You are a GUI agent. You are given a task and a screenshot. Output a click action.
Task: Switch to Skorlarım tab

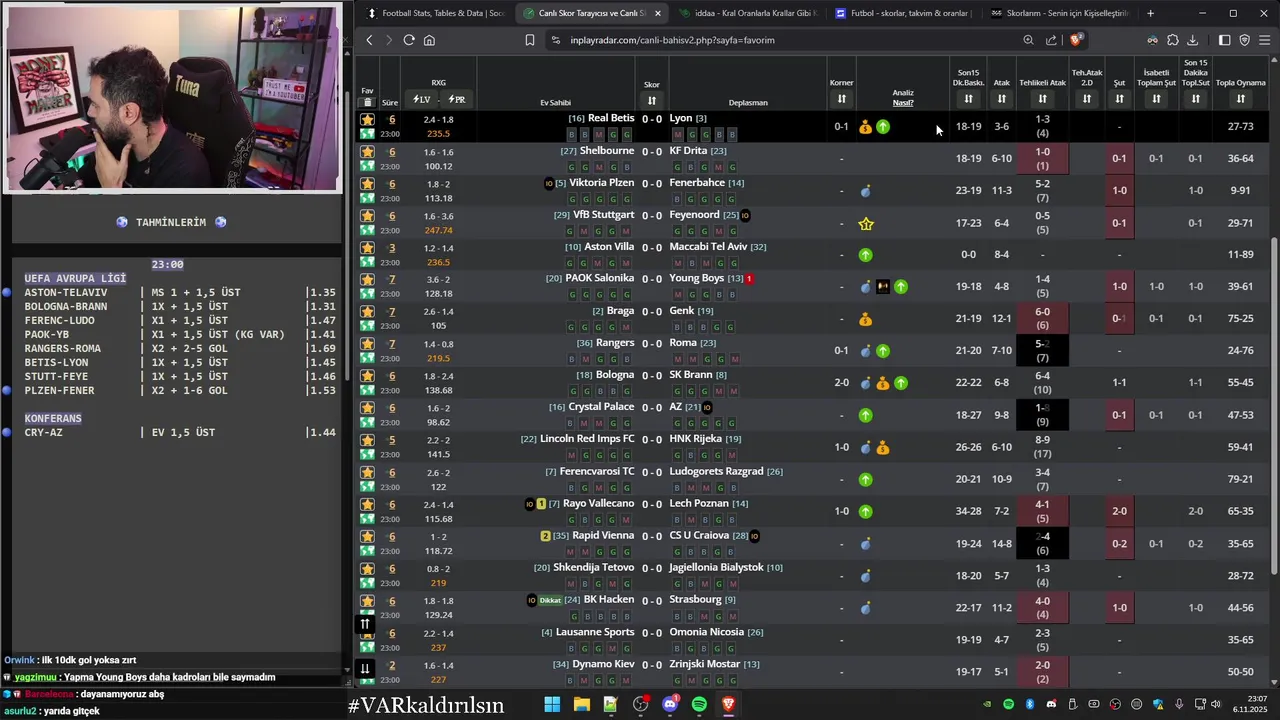[1060, 13]
